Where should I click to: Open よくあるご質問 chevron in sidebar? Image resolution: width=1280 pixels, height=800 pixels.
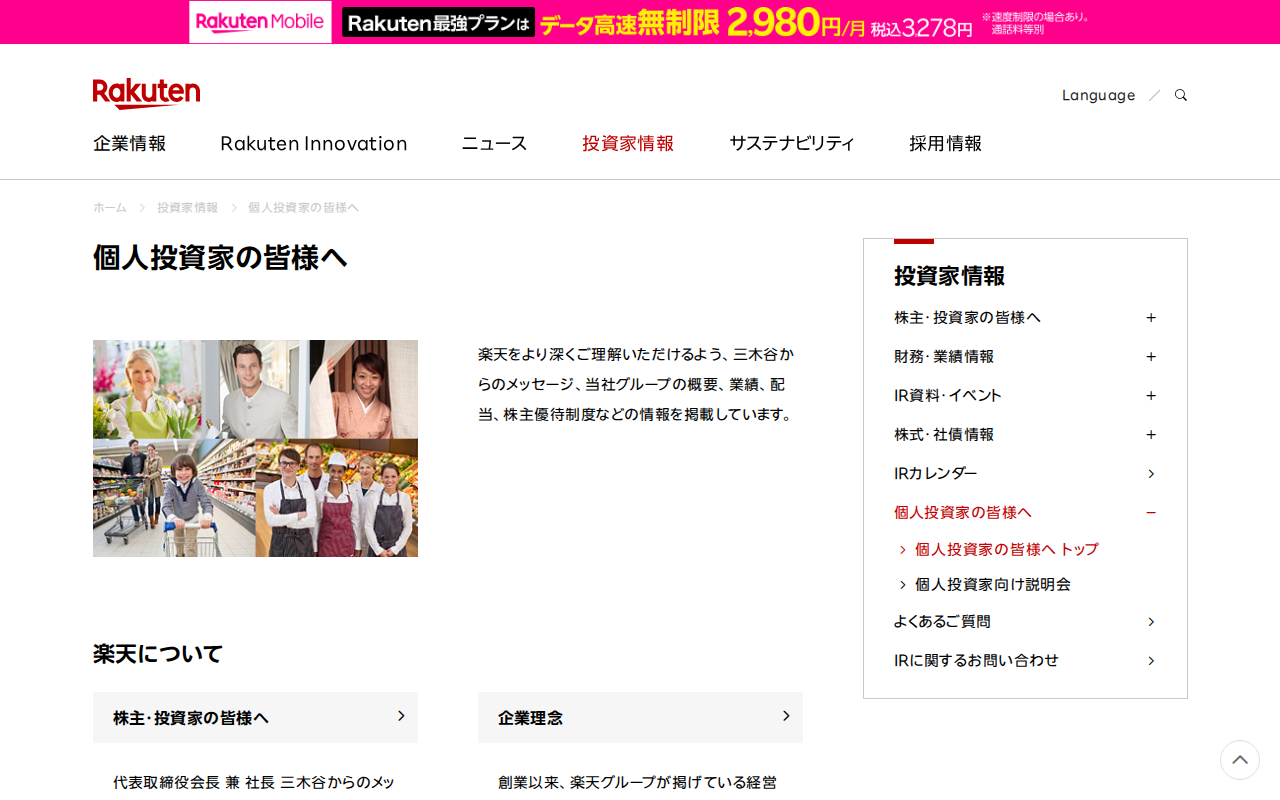click(1151, 622)
